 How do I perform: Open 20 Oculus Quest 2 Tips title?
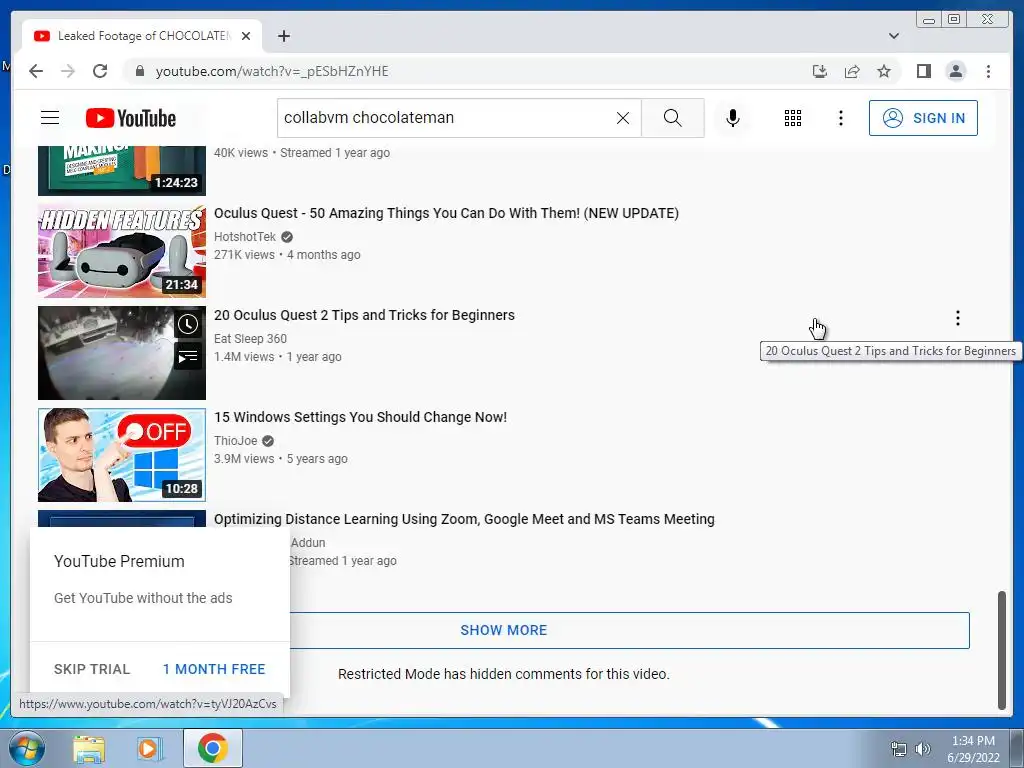point(364,315)
